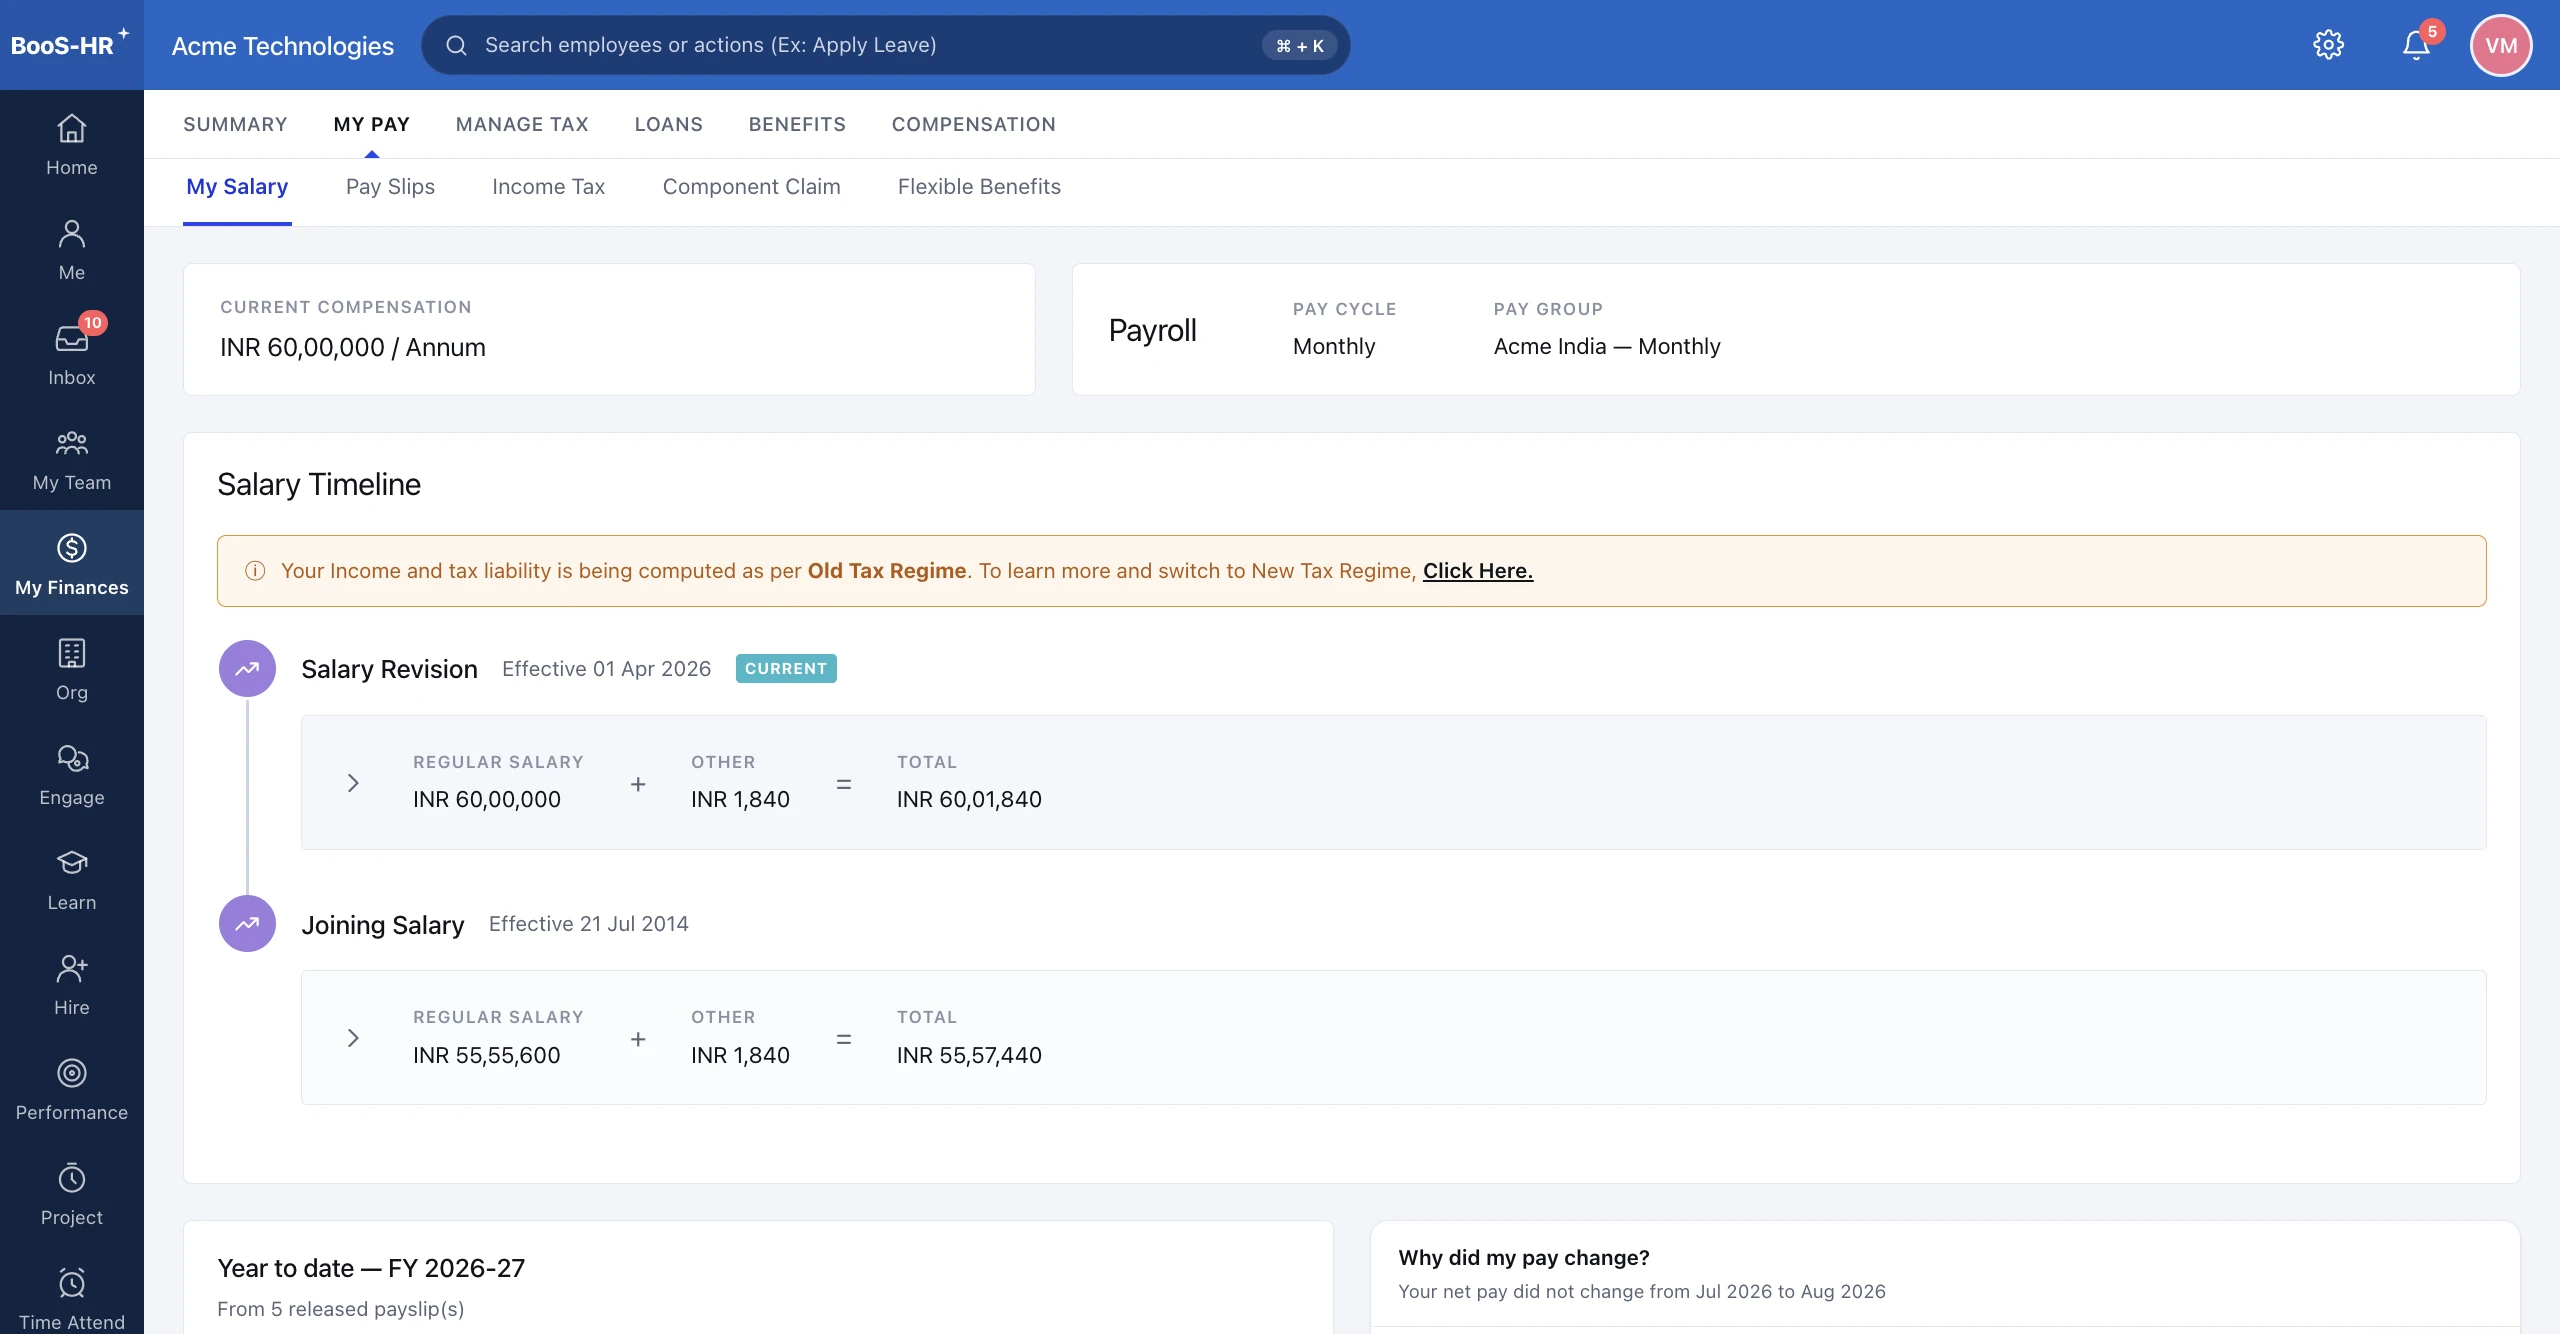Open notifications bell icon

click(x=2417, y=45)
